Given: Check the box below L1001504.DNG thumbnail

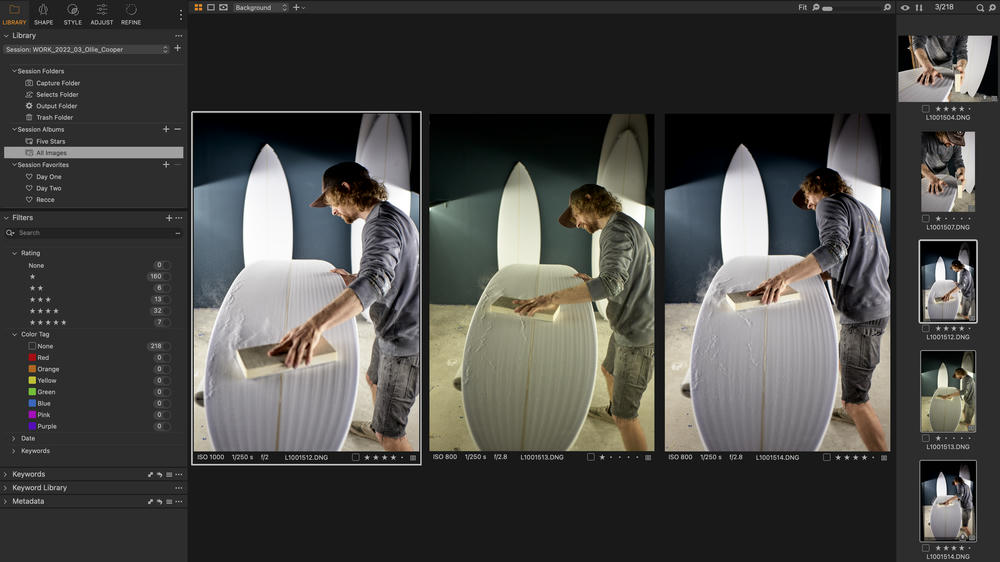Looking at the screenshot, I should coord(926,108).
